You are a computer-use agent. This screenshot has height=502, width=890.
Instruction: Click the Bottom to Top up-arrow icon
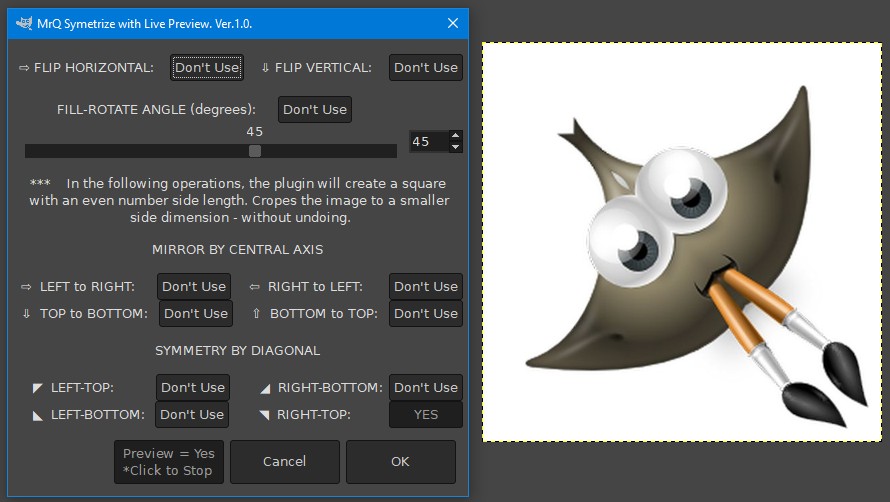pos(256,313)
